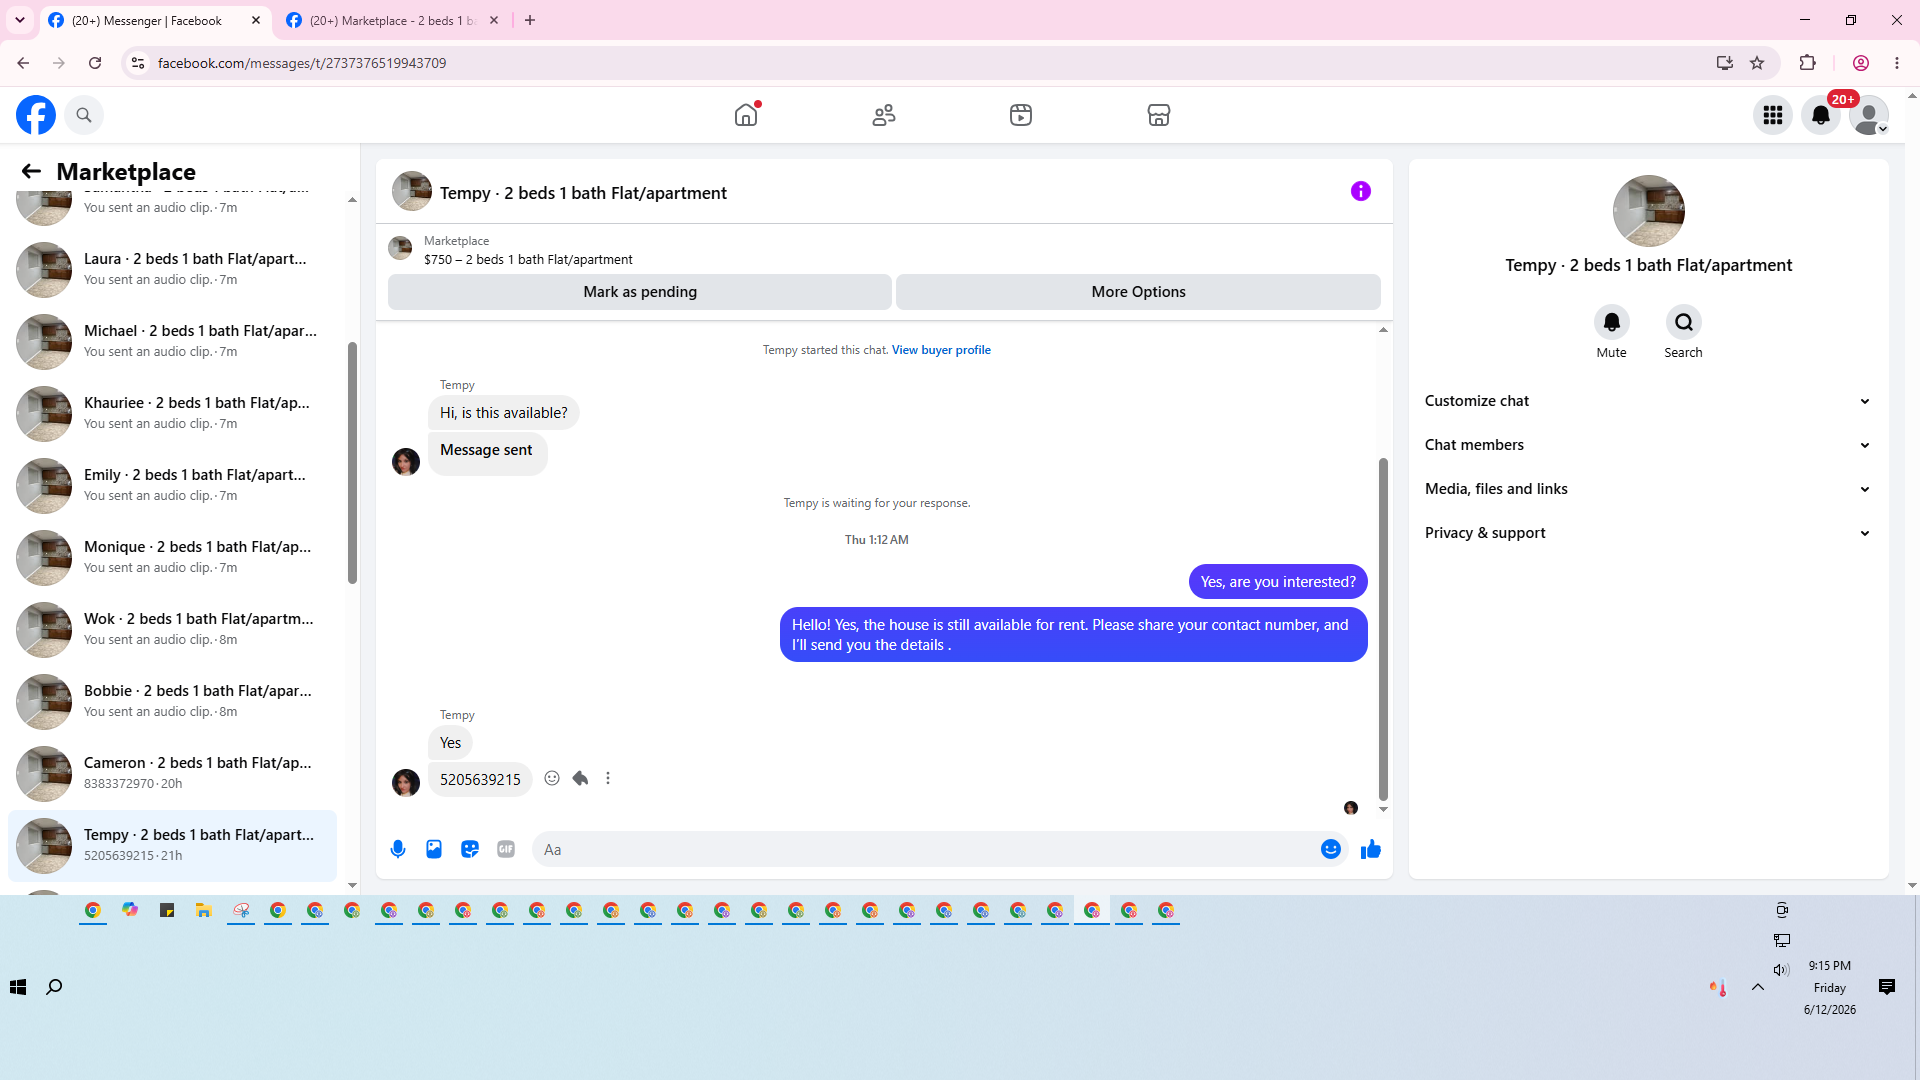Open More Options for the listing
The width and height of the screenshot is (1920, 1080).
click(x=1138, y=292)
